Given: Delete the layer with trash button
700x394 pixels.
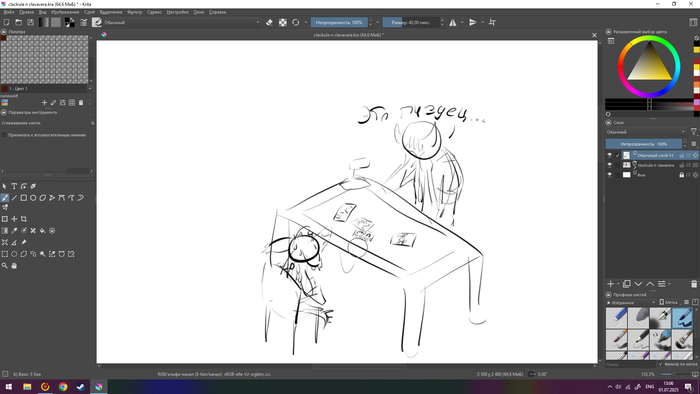Looking at the screenshot, I should click(694, 284).
